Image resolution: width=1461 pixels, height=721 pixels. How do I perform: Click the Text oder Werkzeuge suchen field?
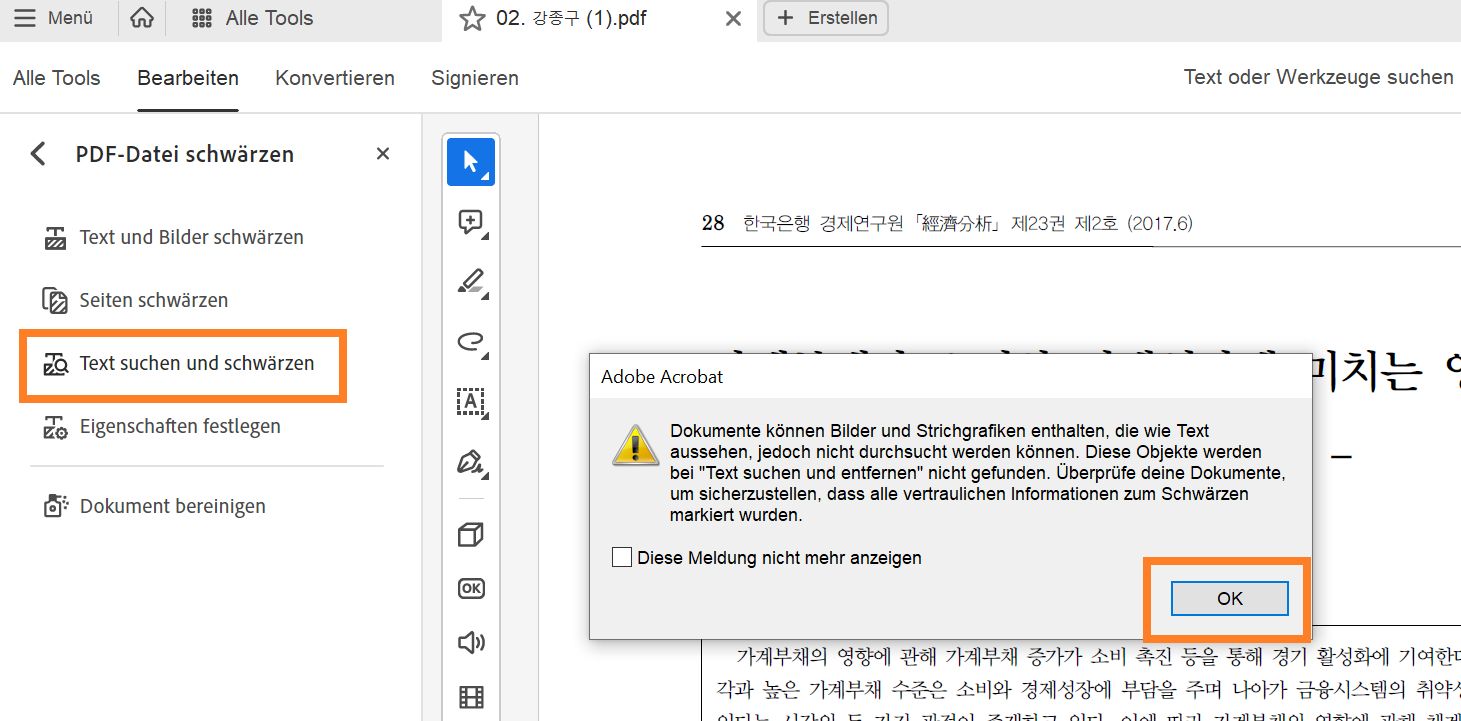point(1318,77)
